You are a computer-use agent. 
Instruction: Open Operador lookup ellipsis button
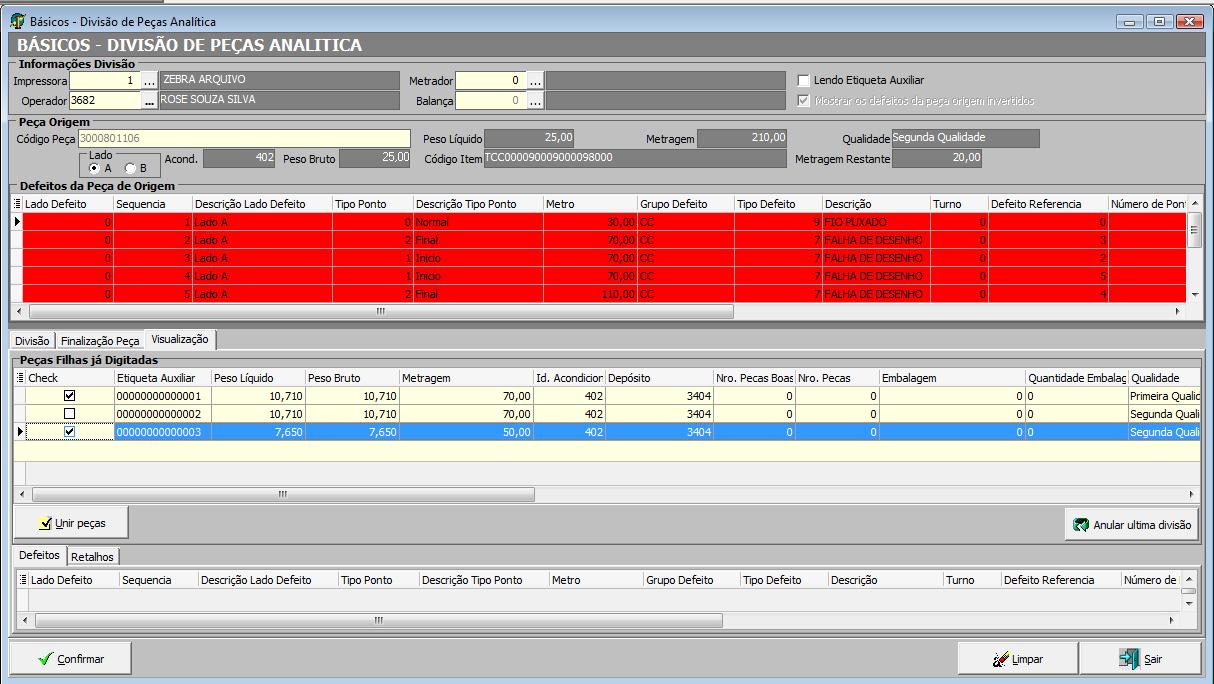150,101
